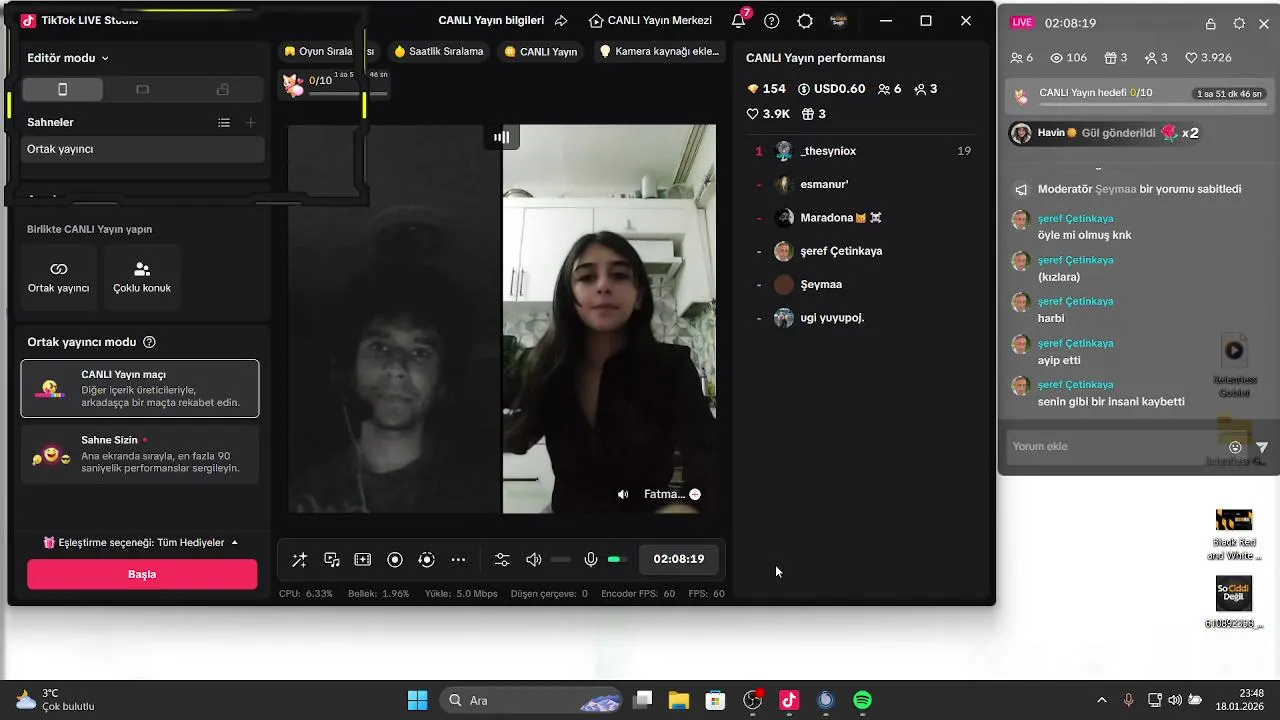Image resolution: width=1280 pixels, height=720 pixels.
Task: Open Spotify from the taskbar
Action: point(862,700)
